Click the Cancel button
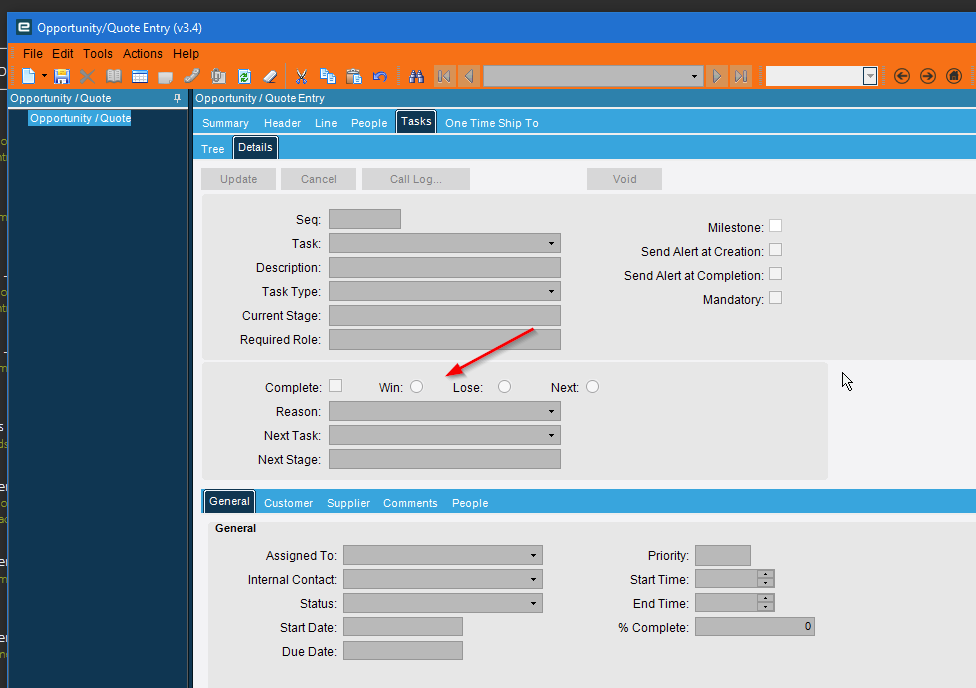The width and height of the screenshot is (976, 688). (319, 179)
